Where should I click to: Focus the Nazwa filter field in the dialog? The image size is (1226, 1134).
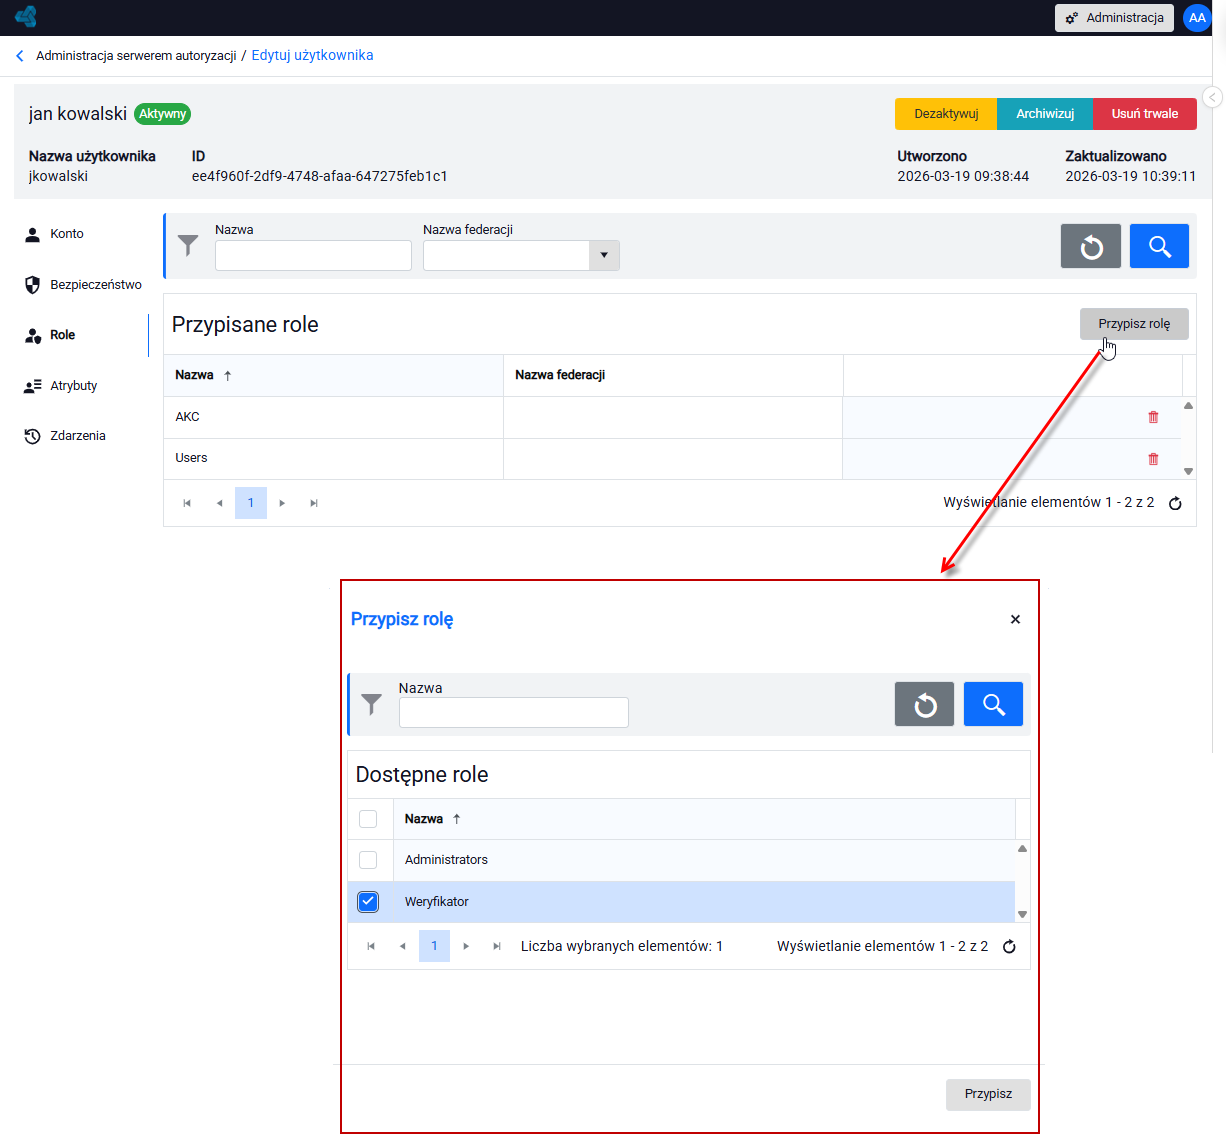pos(513,713)
